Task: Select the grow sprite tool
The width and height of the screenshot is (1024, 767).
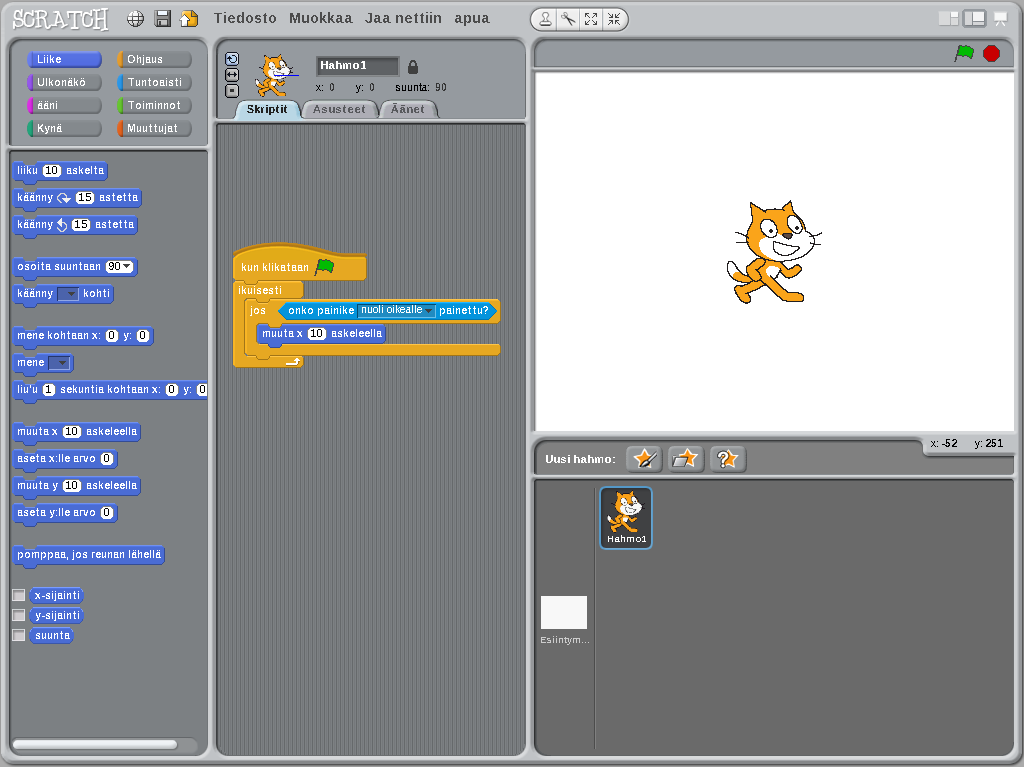Action: (591, 20)
